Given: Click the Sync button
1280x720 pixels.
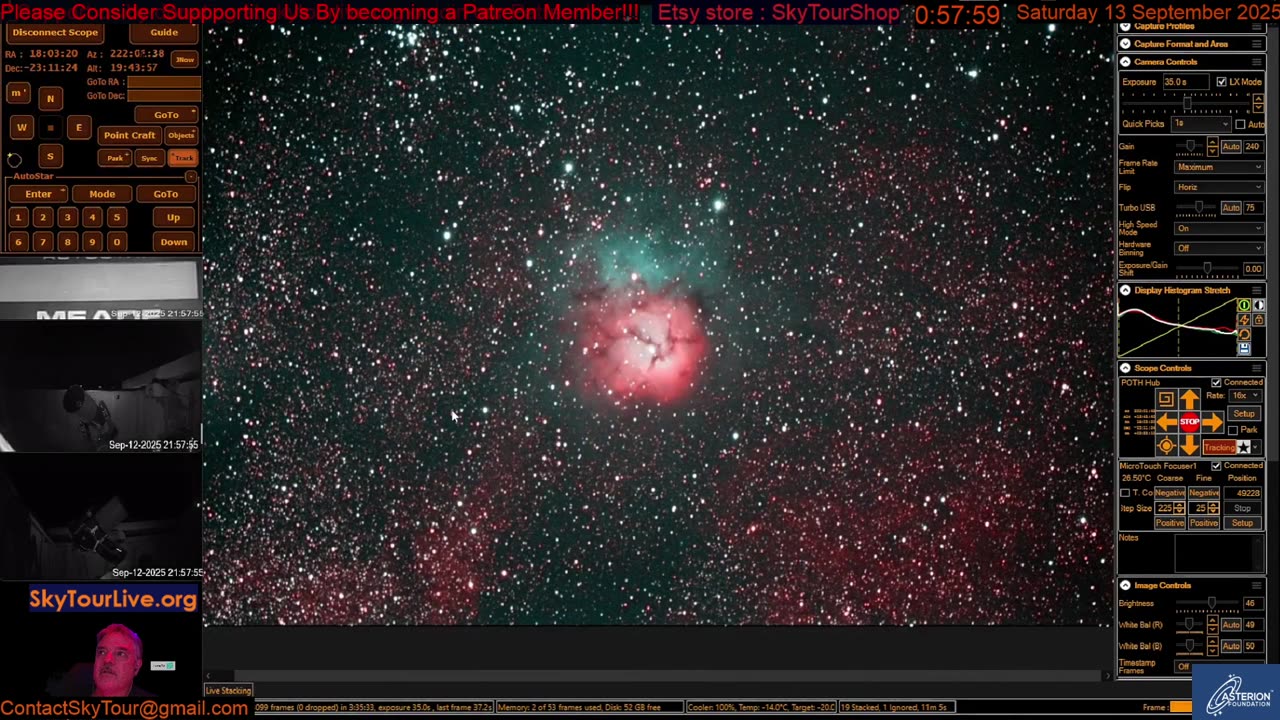Looking at the screenshot, I should (149, 158).
